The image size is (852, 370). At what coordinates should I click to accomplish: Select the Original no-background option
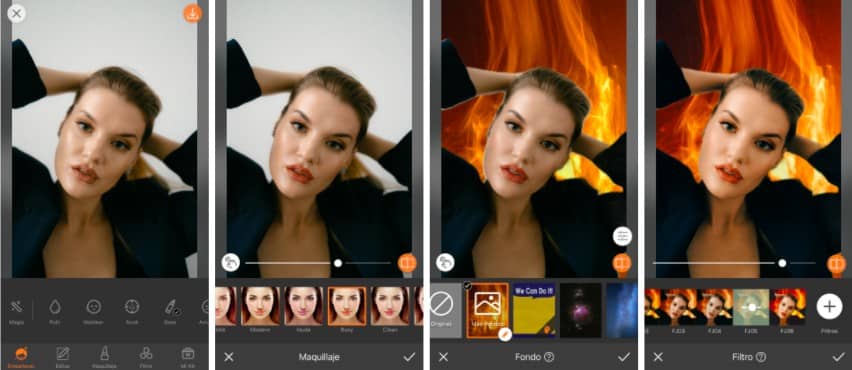coord(446,310)
